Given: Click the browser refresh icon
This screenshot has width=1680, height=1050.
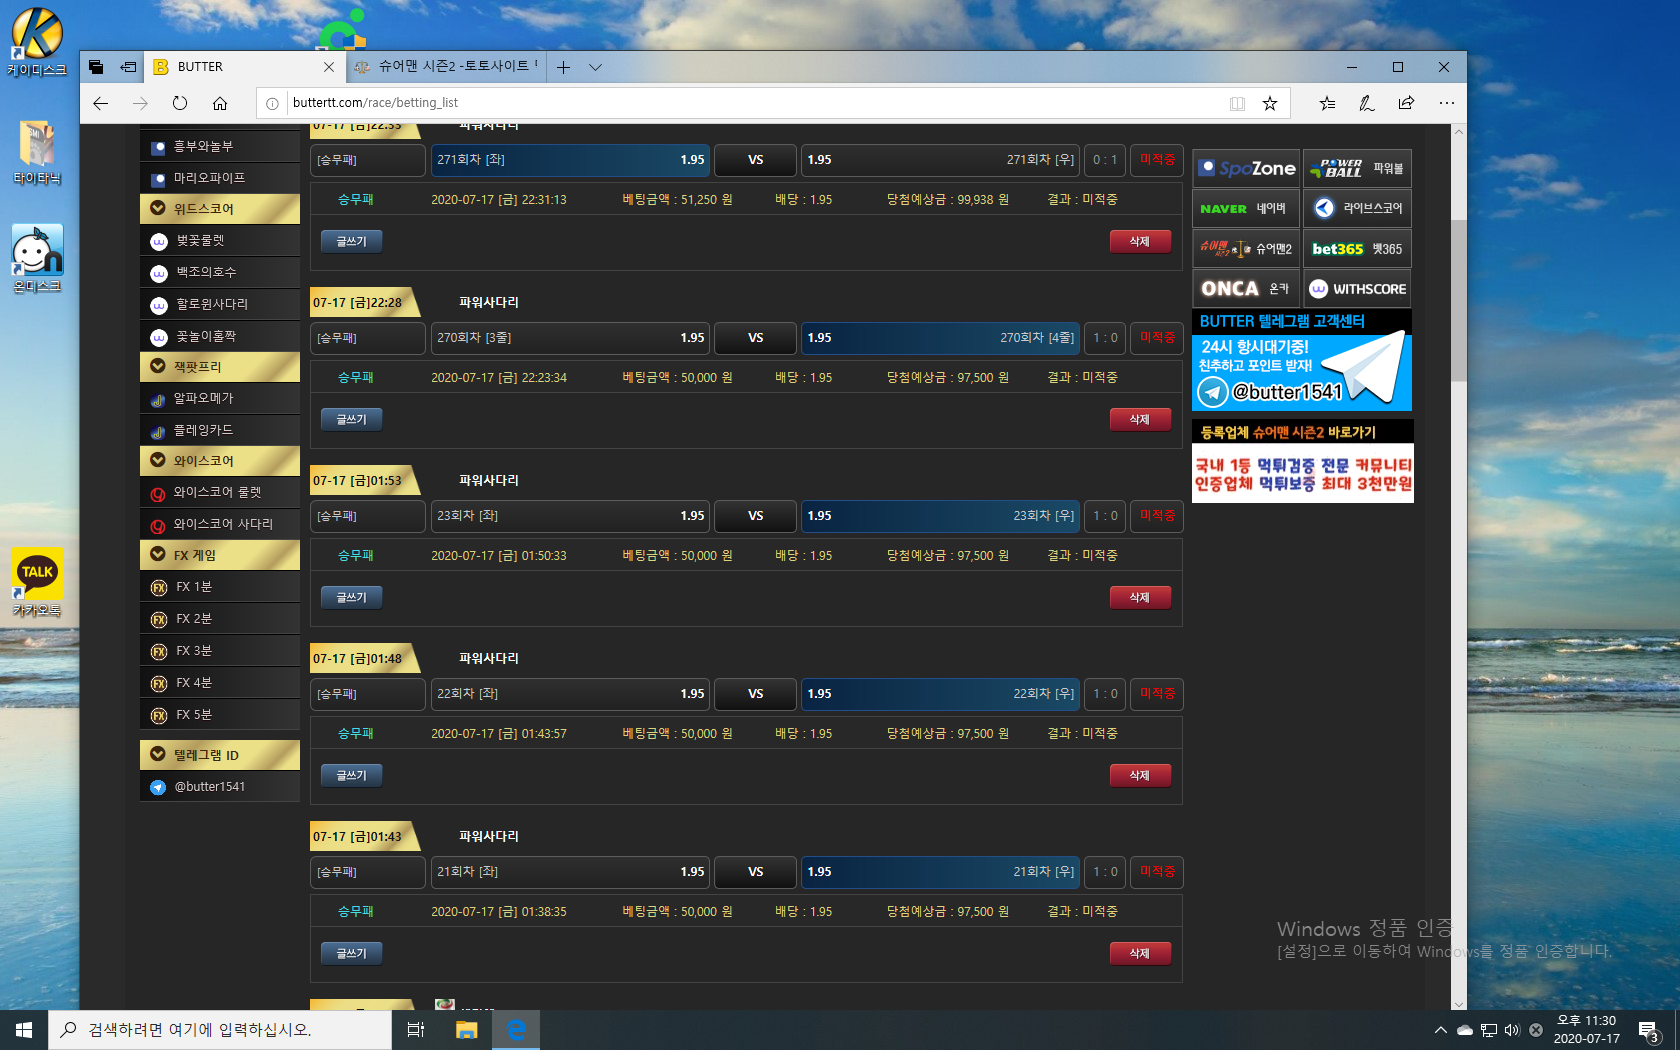Looking at the screenshot, I should coord(180,103).
